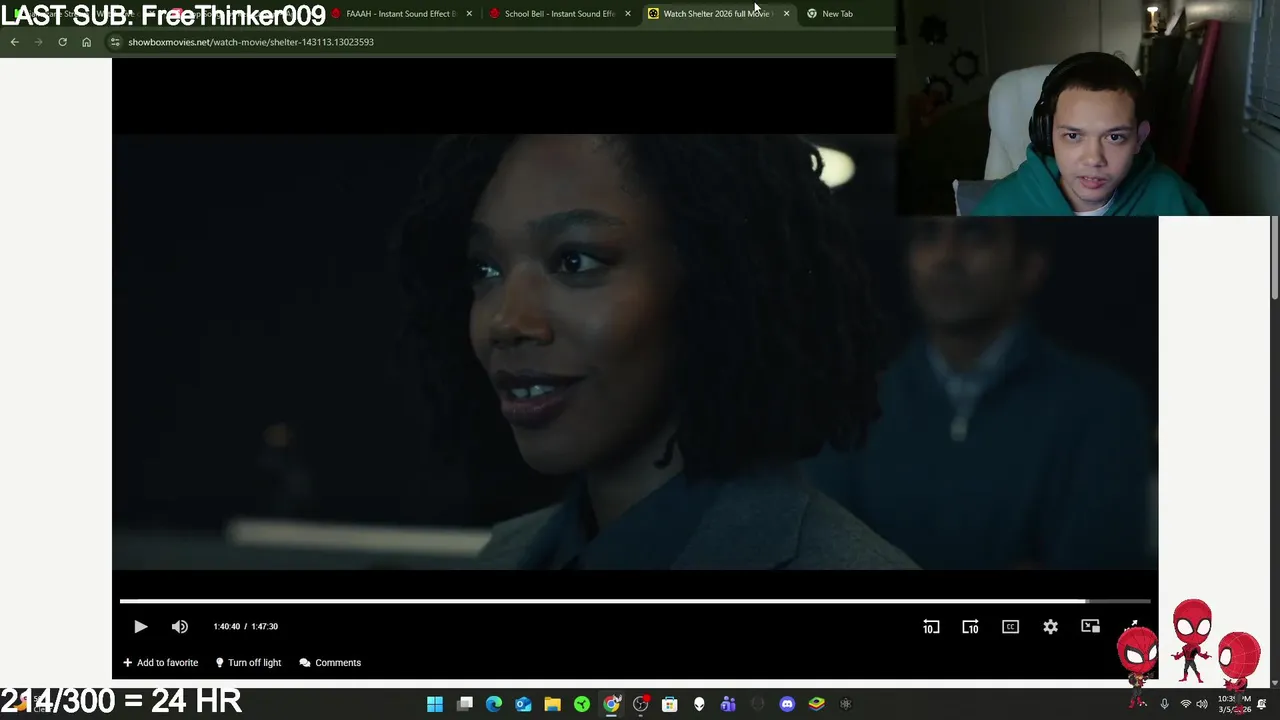The image size is (1280, 720).
Task: Close the Watch Shelter 2026 tab
Action: [786, 13]
